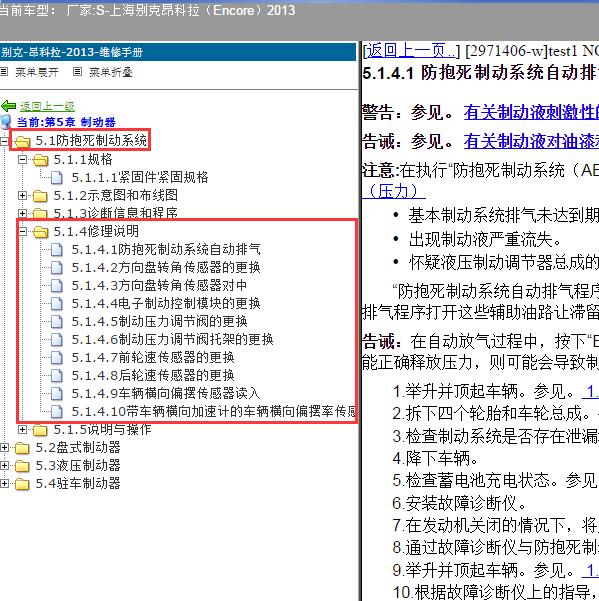Select 5.1.4.10带车辆横向加速计 entry
The height and width of the screenshot is (601, 599).
click(x=214, y=412)
